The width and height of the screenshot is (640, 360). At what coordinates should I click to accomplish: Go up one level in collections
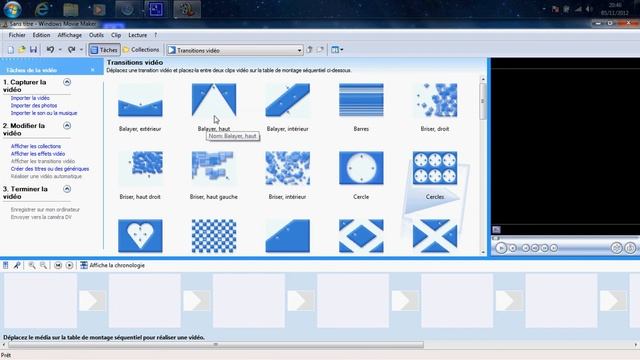tap(309, 50)
